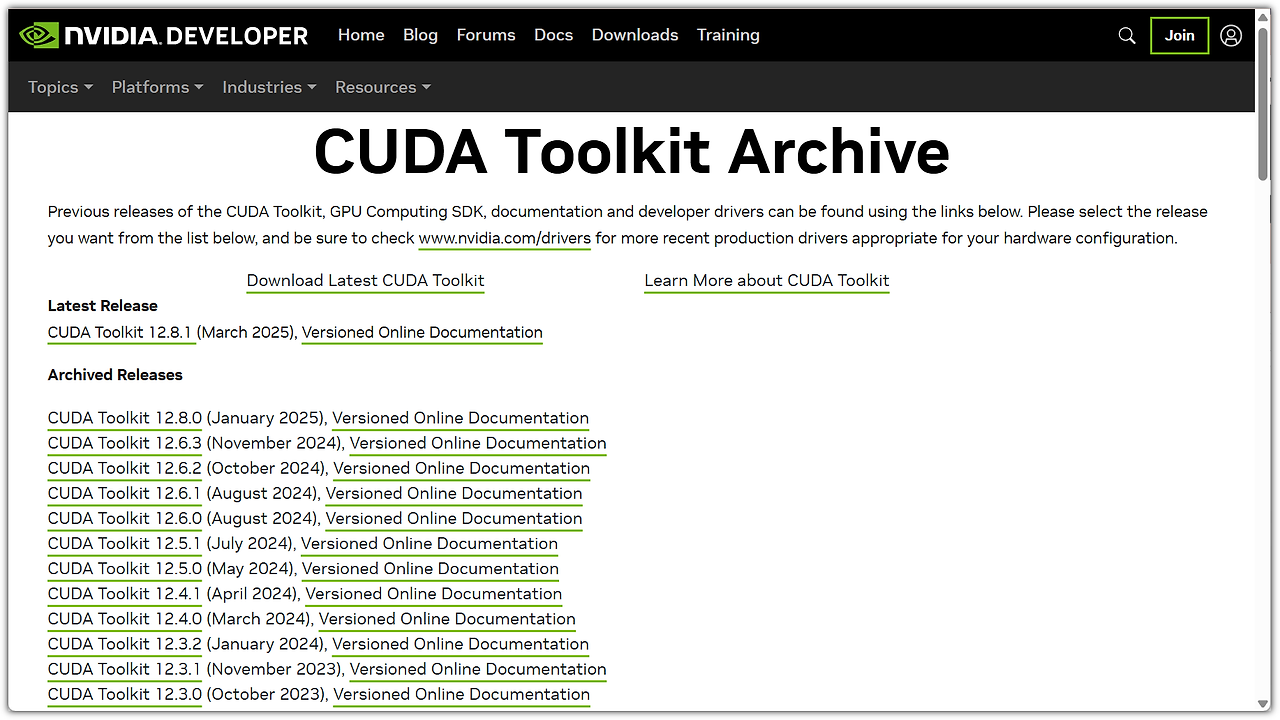This screenshot has height=720, width=1280.
Task: Select the CUDA Toolkit 12.8.1 release link
Action: (121, 332)
